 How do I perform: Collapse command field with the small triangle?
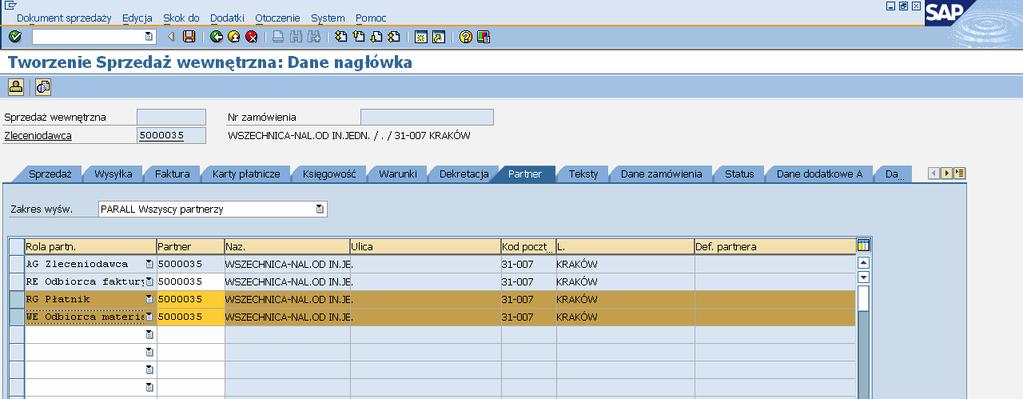click(x=171, y=37)
